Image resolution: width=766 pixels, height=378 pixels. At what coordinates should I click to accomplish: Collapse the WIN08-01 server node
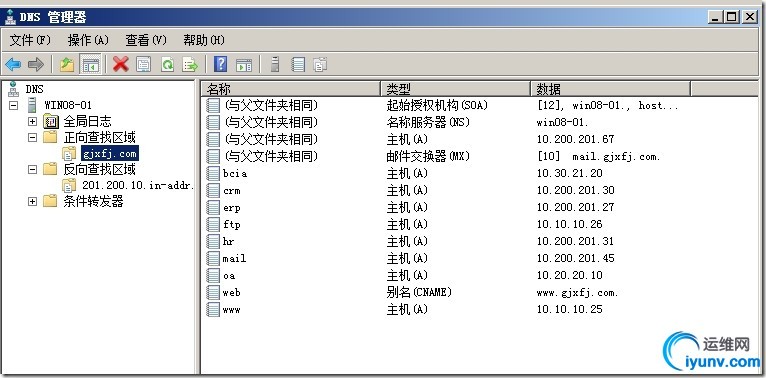(14, 105)
